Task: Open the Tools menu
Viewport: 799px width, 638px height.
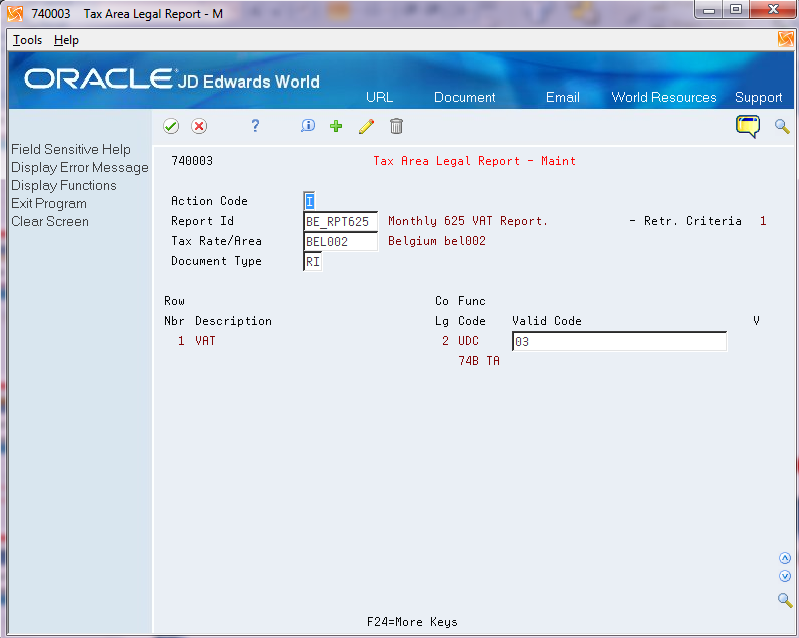Action: point(28,40)
